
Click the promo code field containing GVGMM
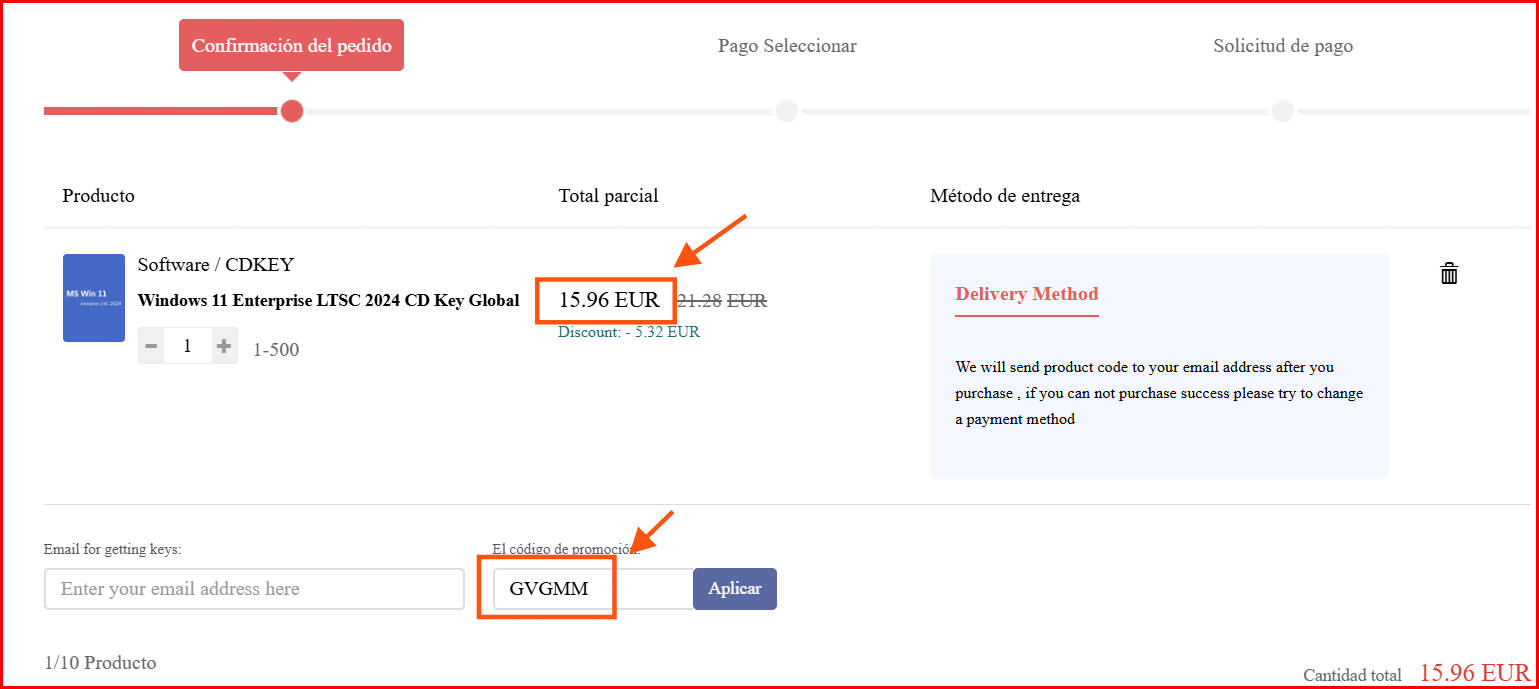[x=593, y=589]
